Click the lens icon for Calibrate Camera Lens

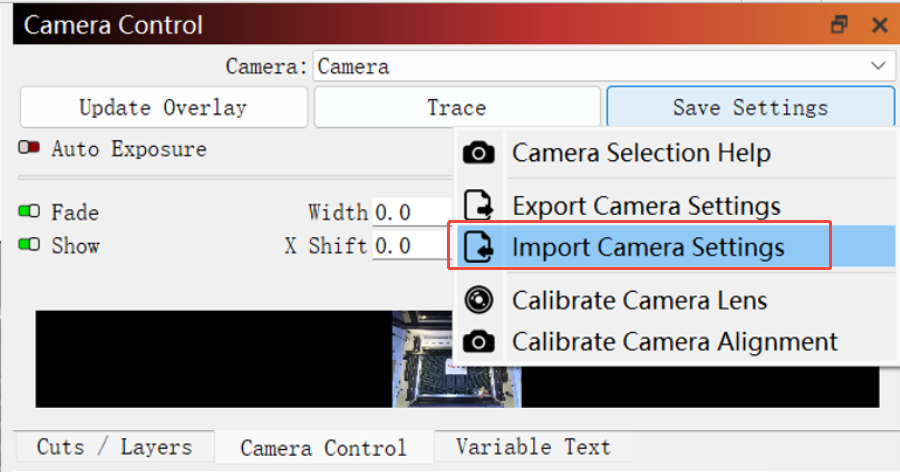(x=479, y=300)
